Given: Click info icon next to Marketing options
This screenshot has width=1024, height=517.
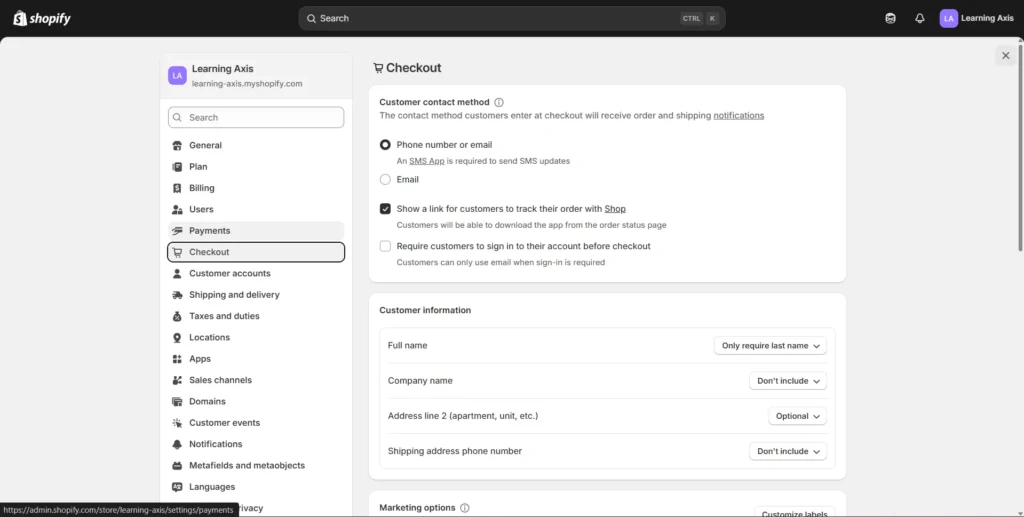Looking at the screenshot, I should pyautogui.click(x=464, y=508).
